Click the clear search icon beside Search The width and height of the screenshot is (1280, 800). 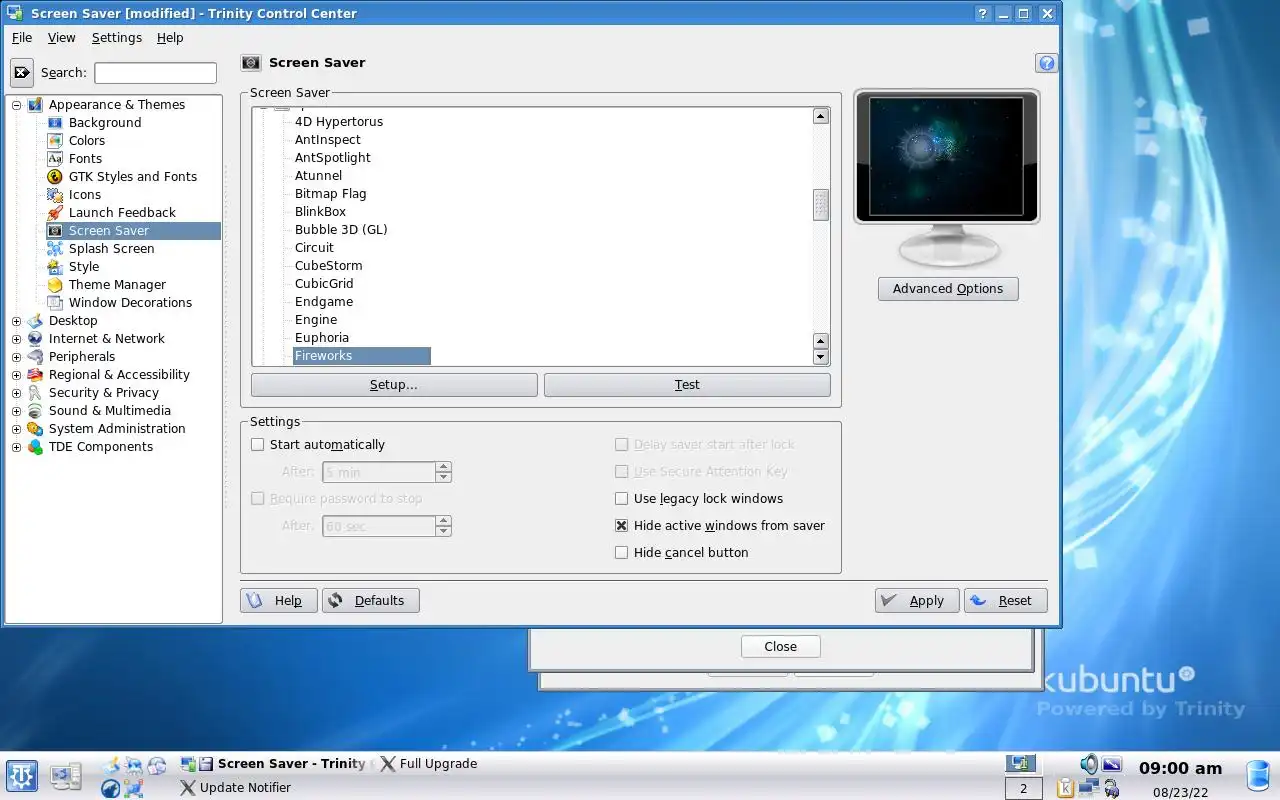tap(22, 73)
